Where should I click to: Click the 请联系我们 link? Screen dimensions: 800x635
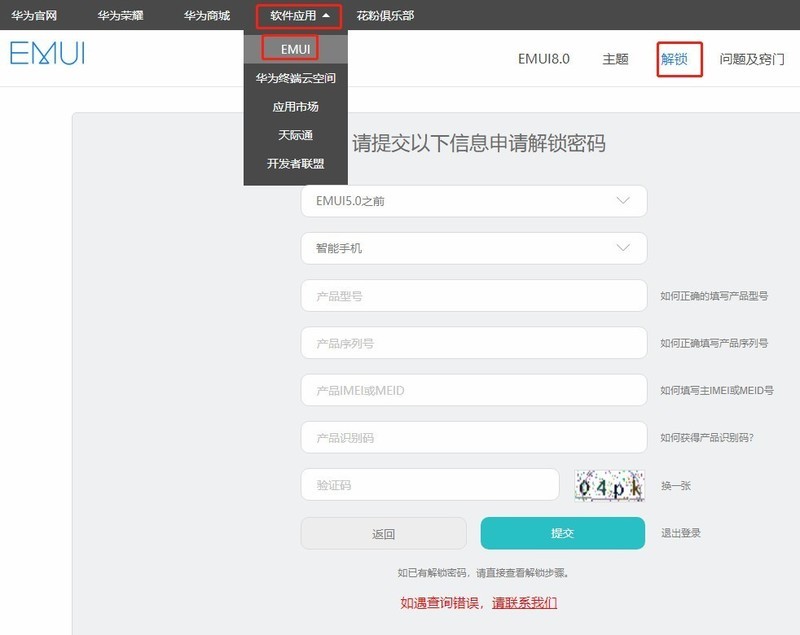[524, 603]
